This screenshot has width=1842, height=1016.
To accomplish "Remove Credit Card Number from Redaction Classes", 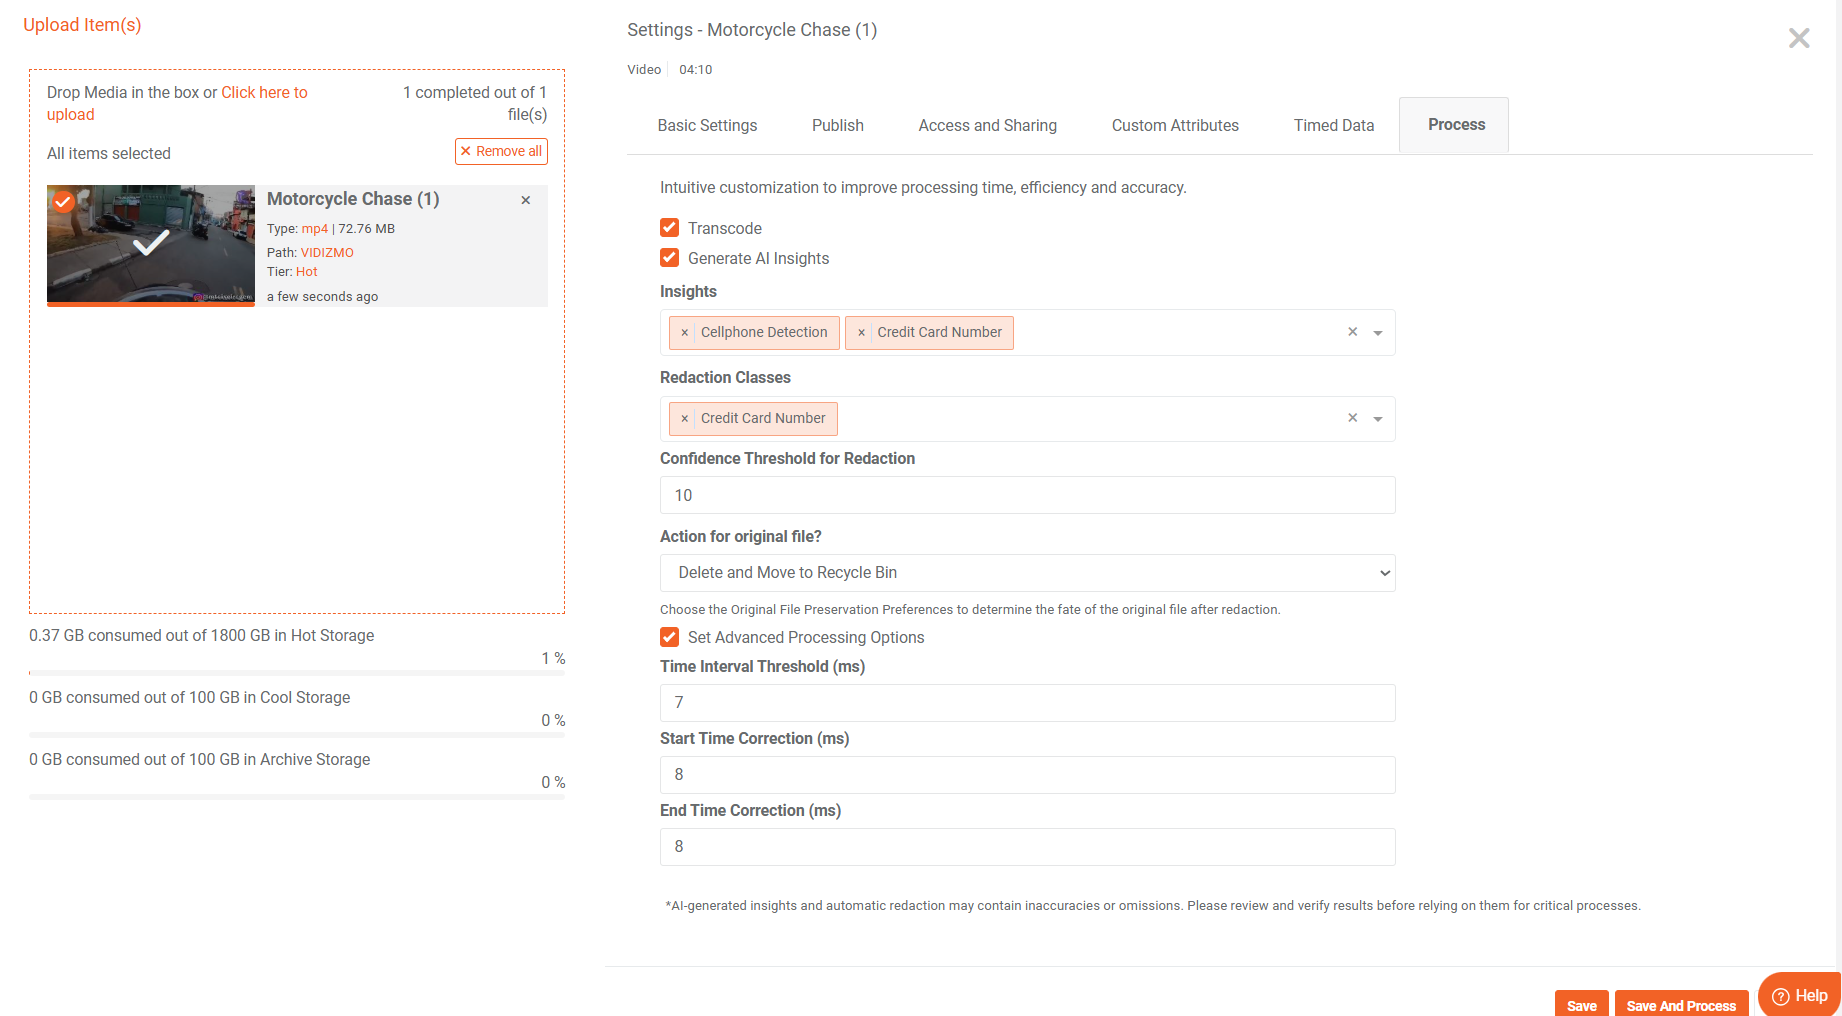I will coord(684,419).
